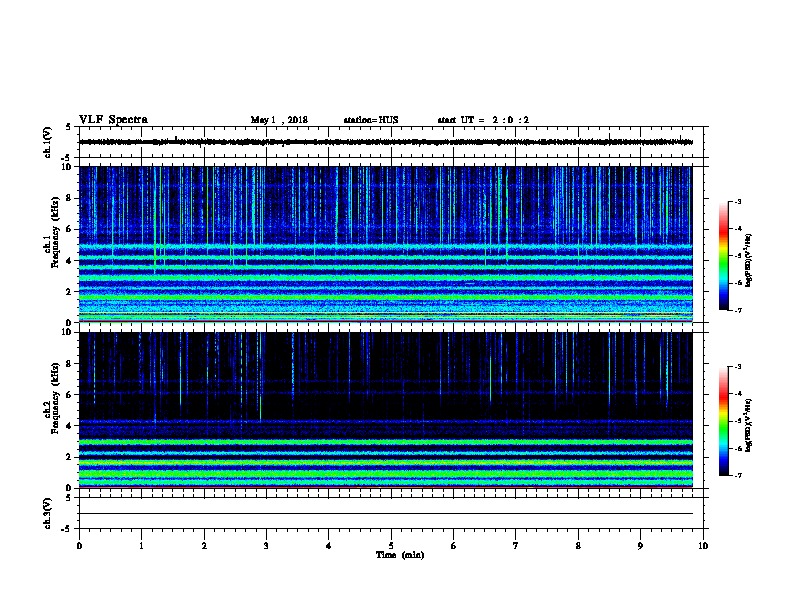Click time axis tick label "0"
Screen dimensions: 792x612
point(79,546)
